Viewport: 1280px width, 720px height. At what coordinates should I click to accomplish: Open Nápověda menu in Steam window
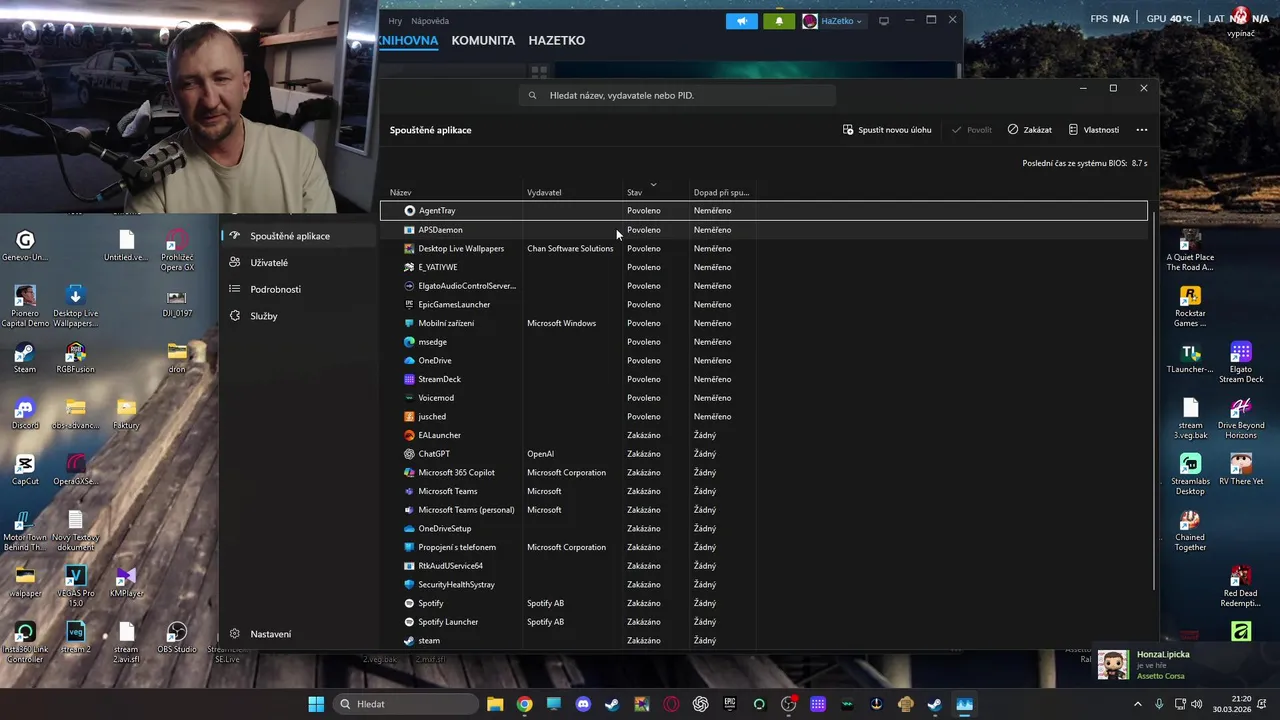pyautogui.click(x=430, y=21)
